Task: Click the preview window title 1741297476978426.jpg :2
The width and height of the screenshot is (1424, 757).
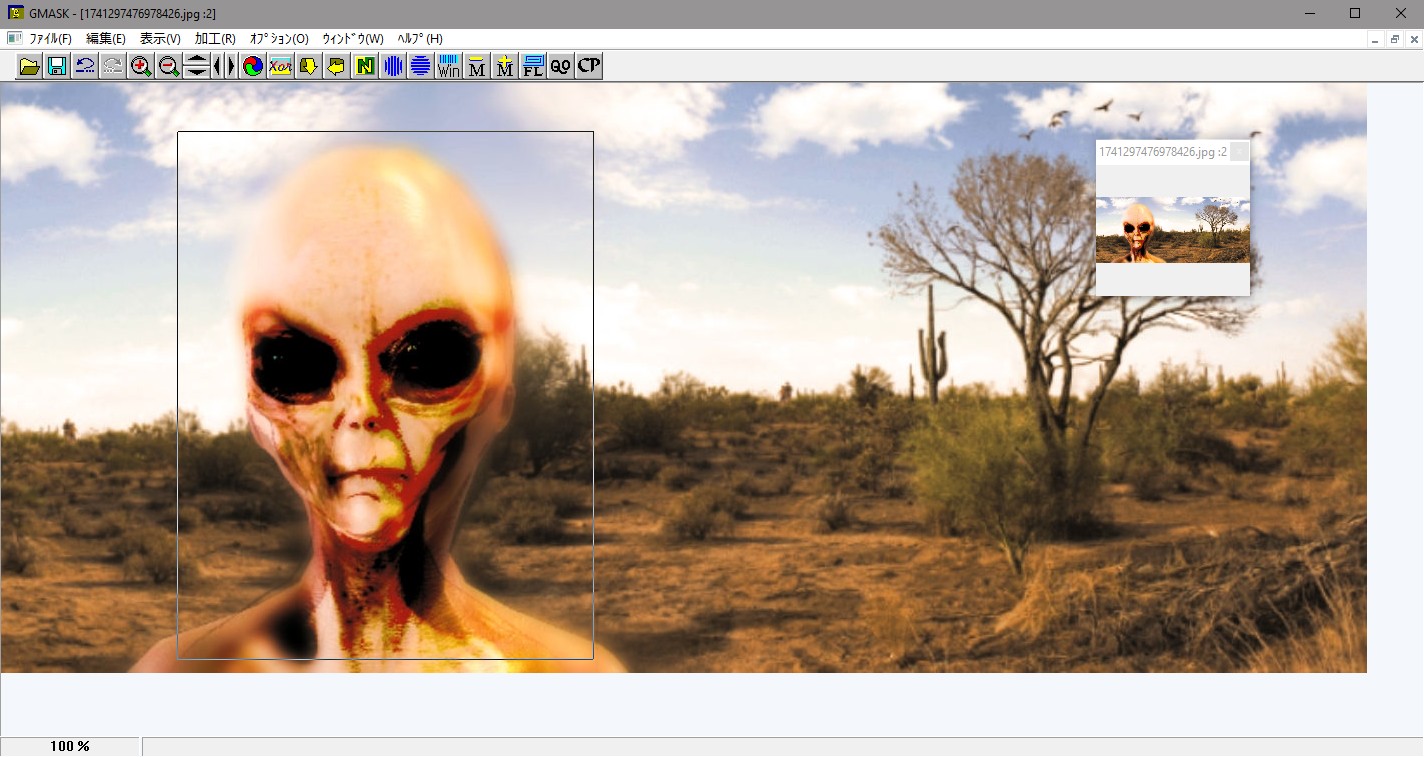Action: tap(1163, 152)
